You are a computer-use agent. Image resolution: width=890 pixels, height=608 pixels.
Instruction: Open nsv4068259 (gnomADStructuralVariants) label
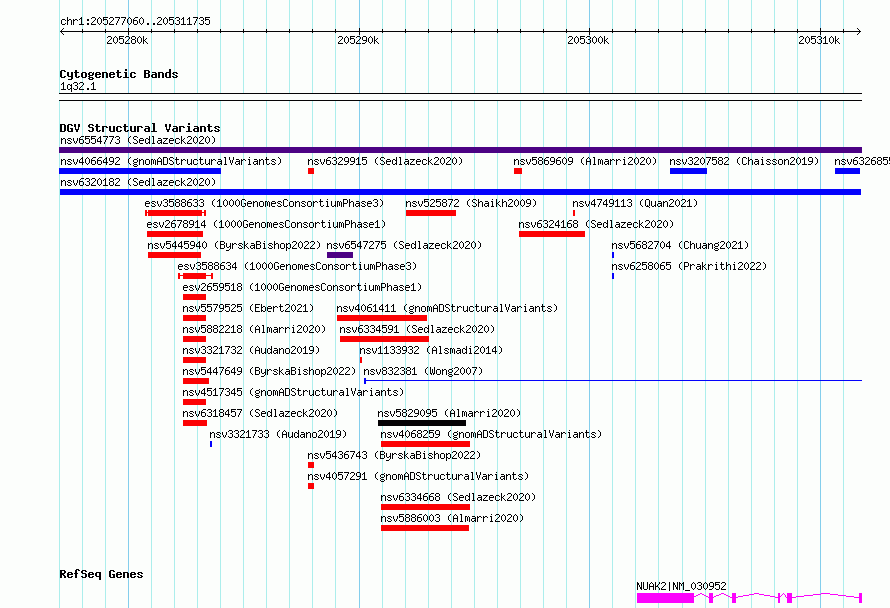(492, 434)
